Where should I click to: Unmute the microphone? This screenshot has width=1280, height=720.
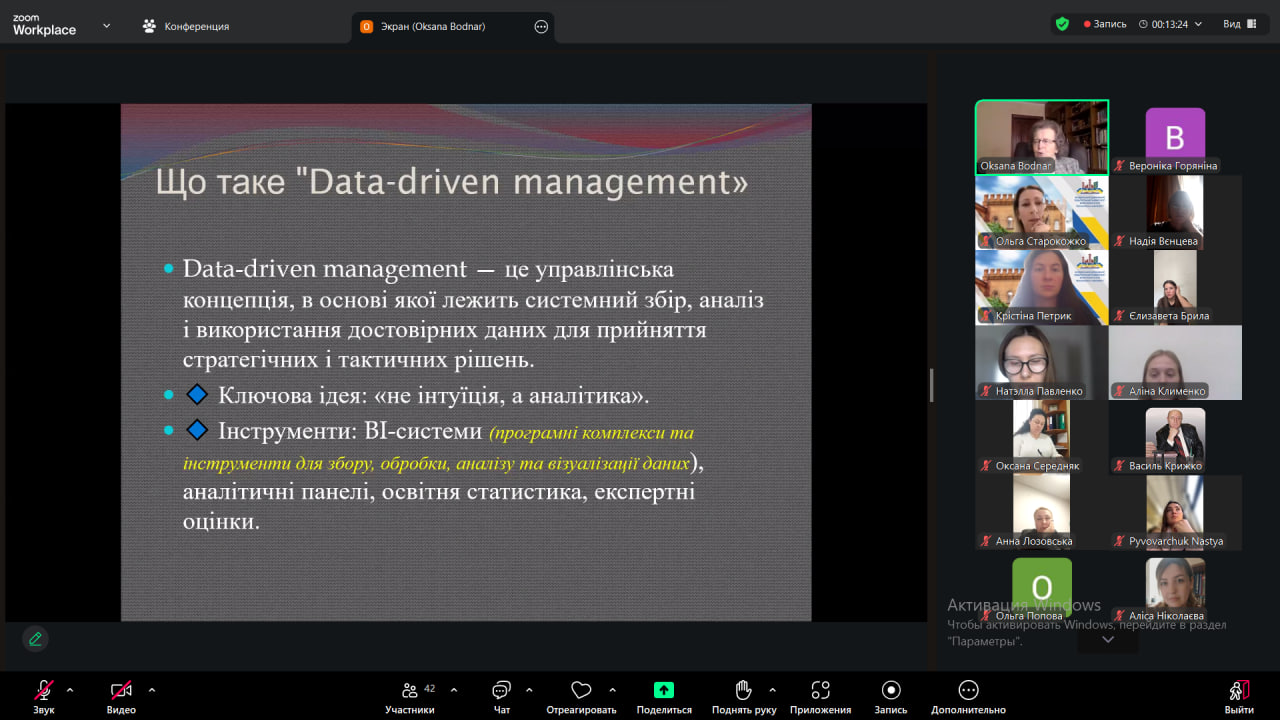(x=44, y=690)
